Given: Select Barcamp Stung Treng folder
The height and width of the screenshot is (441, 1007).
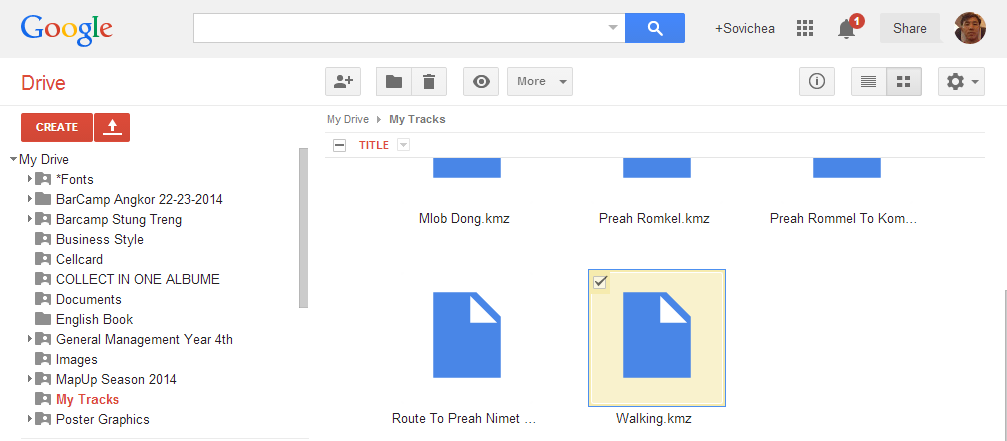Looking at the screenshot, I should tap(119, 220).
